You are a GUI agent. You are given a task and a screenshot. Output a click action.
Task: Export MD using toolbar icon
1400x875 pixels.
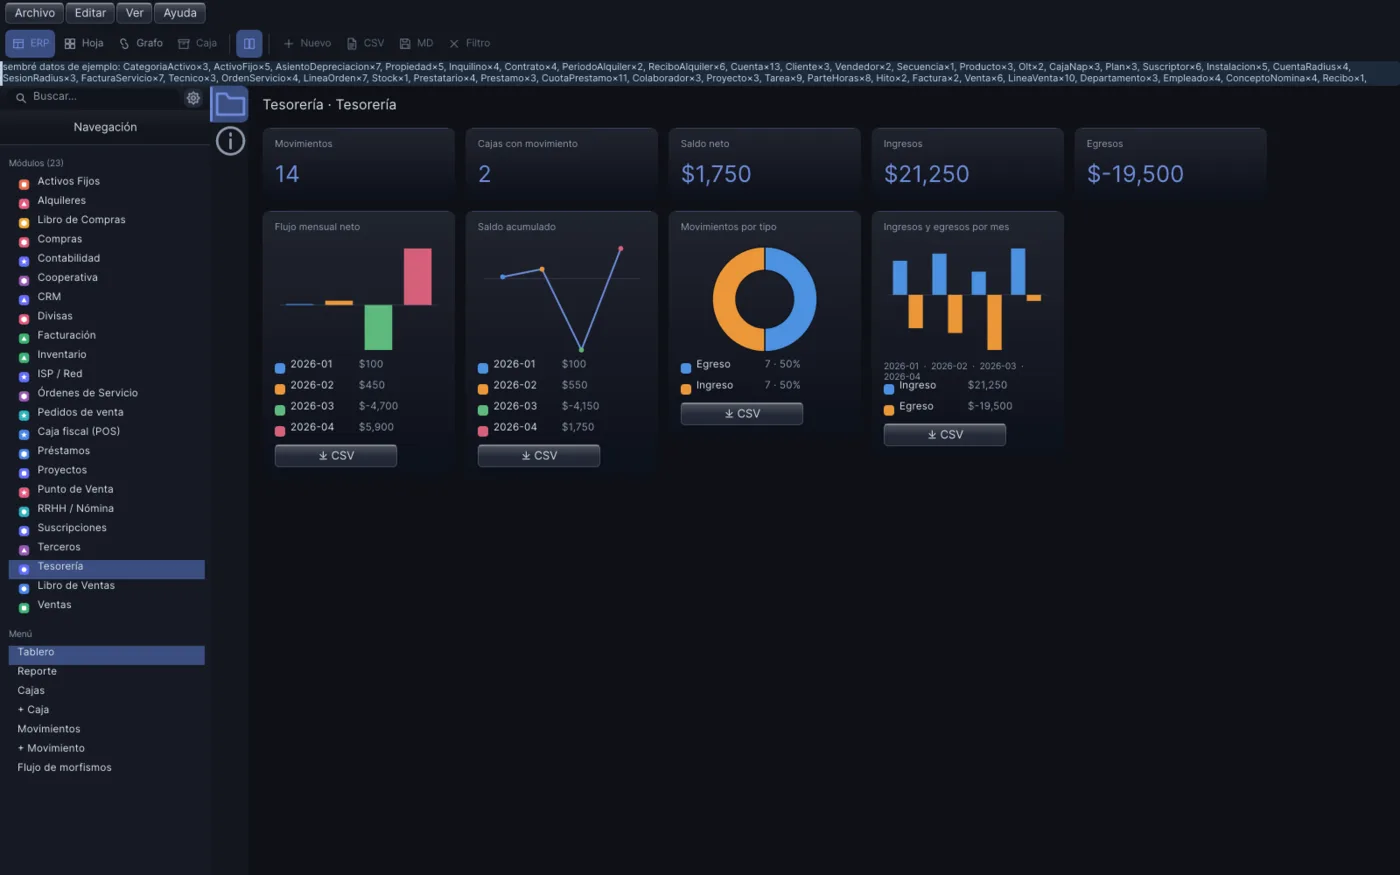pyautogui.click(x=416, y=43)
